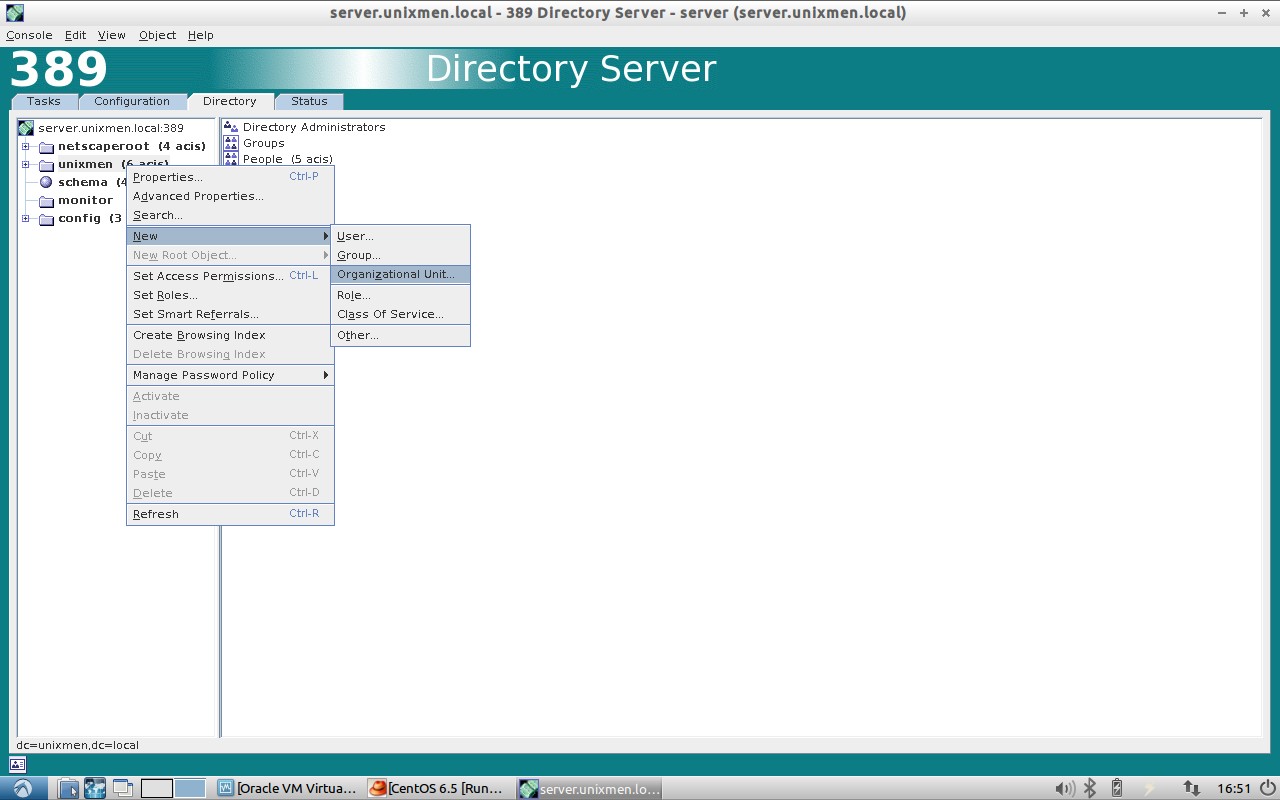Select the Groups entry text
The image size is (1280, 800).
(x=264, y=143)
